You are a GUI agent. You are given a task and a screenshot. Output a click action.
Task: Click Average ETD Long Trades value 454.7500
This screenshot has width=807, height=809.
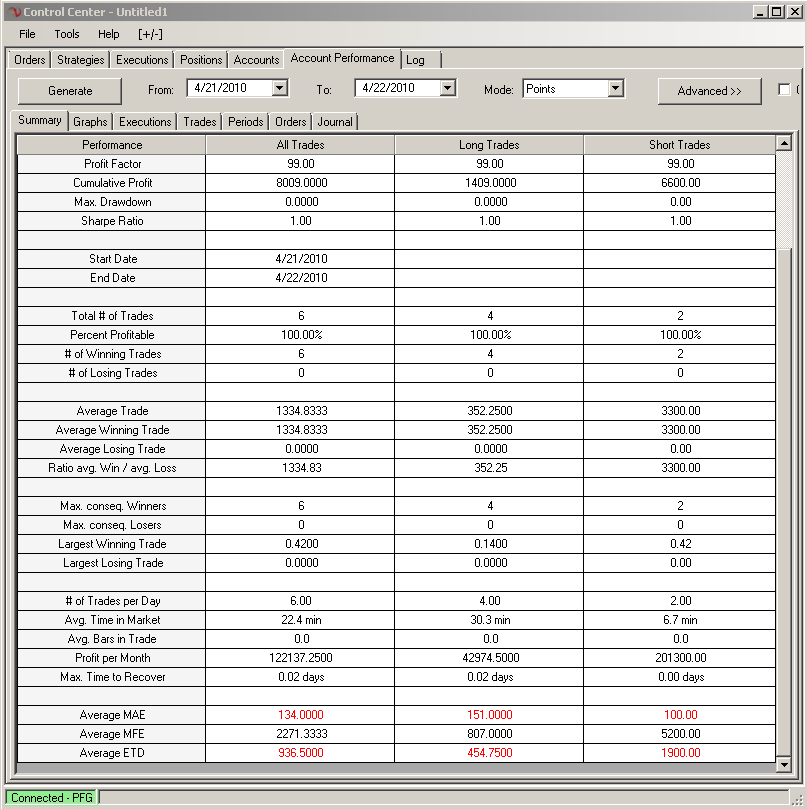pyautogui.click(x=490, y=753)
